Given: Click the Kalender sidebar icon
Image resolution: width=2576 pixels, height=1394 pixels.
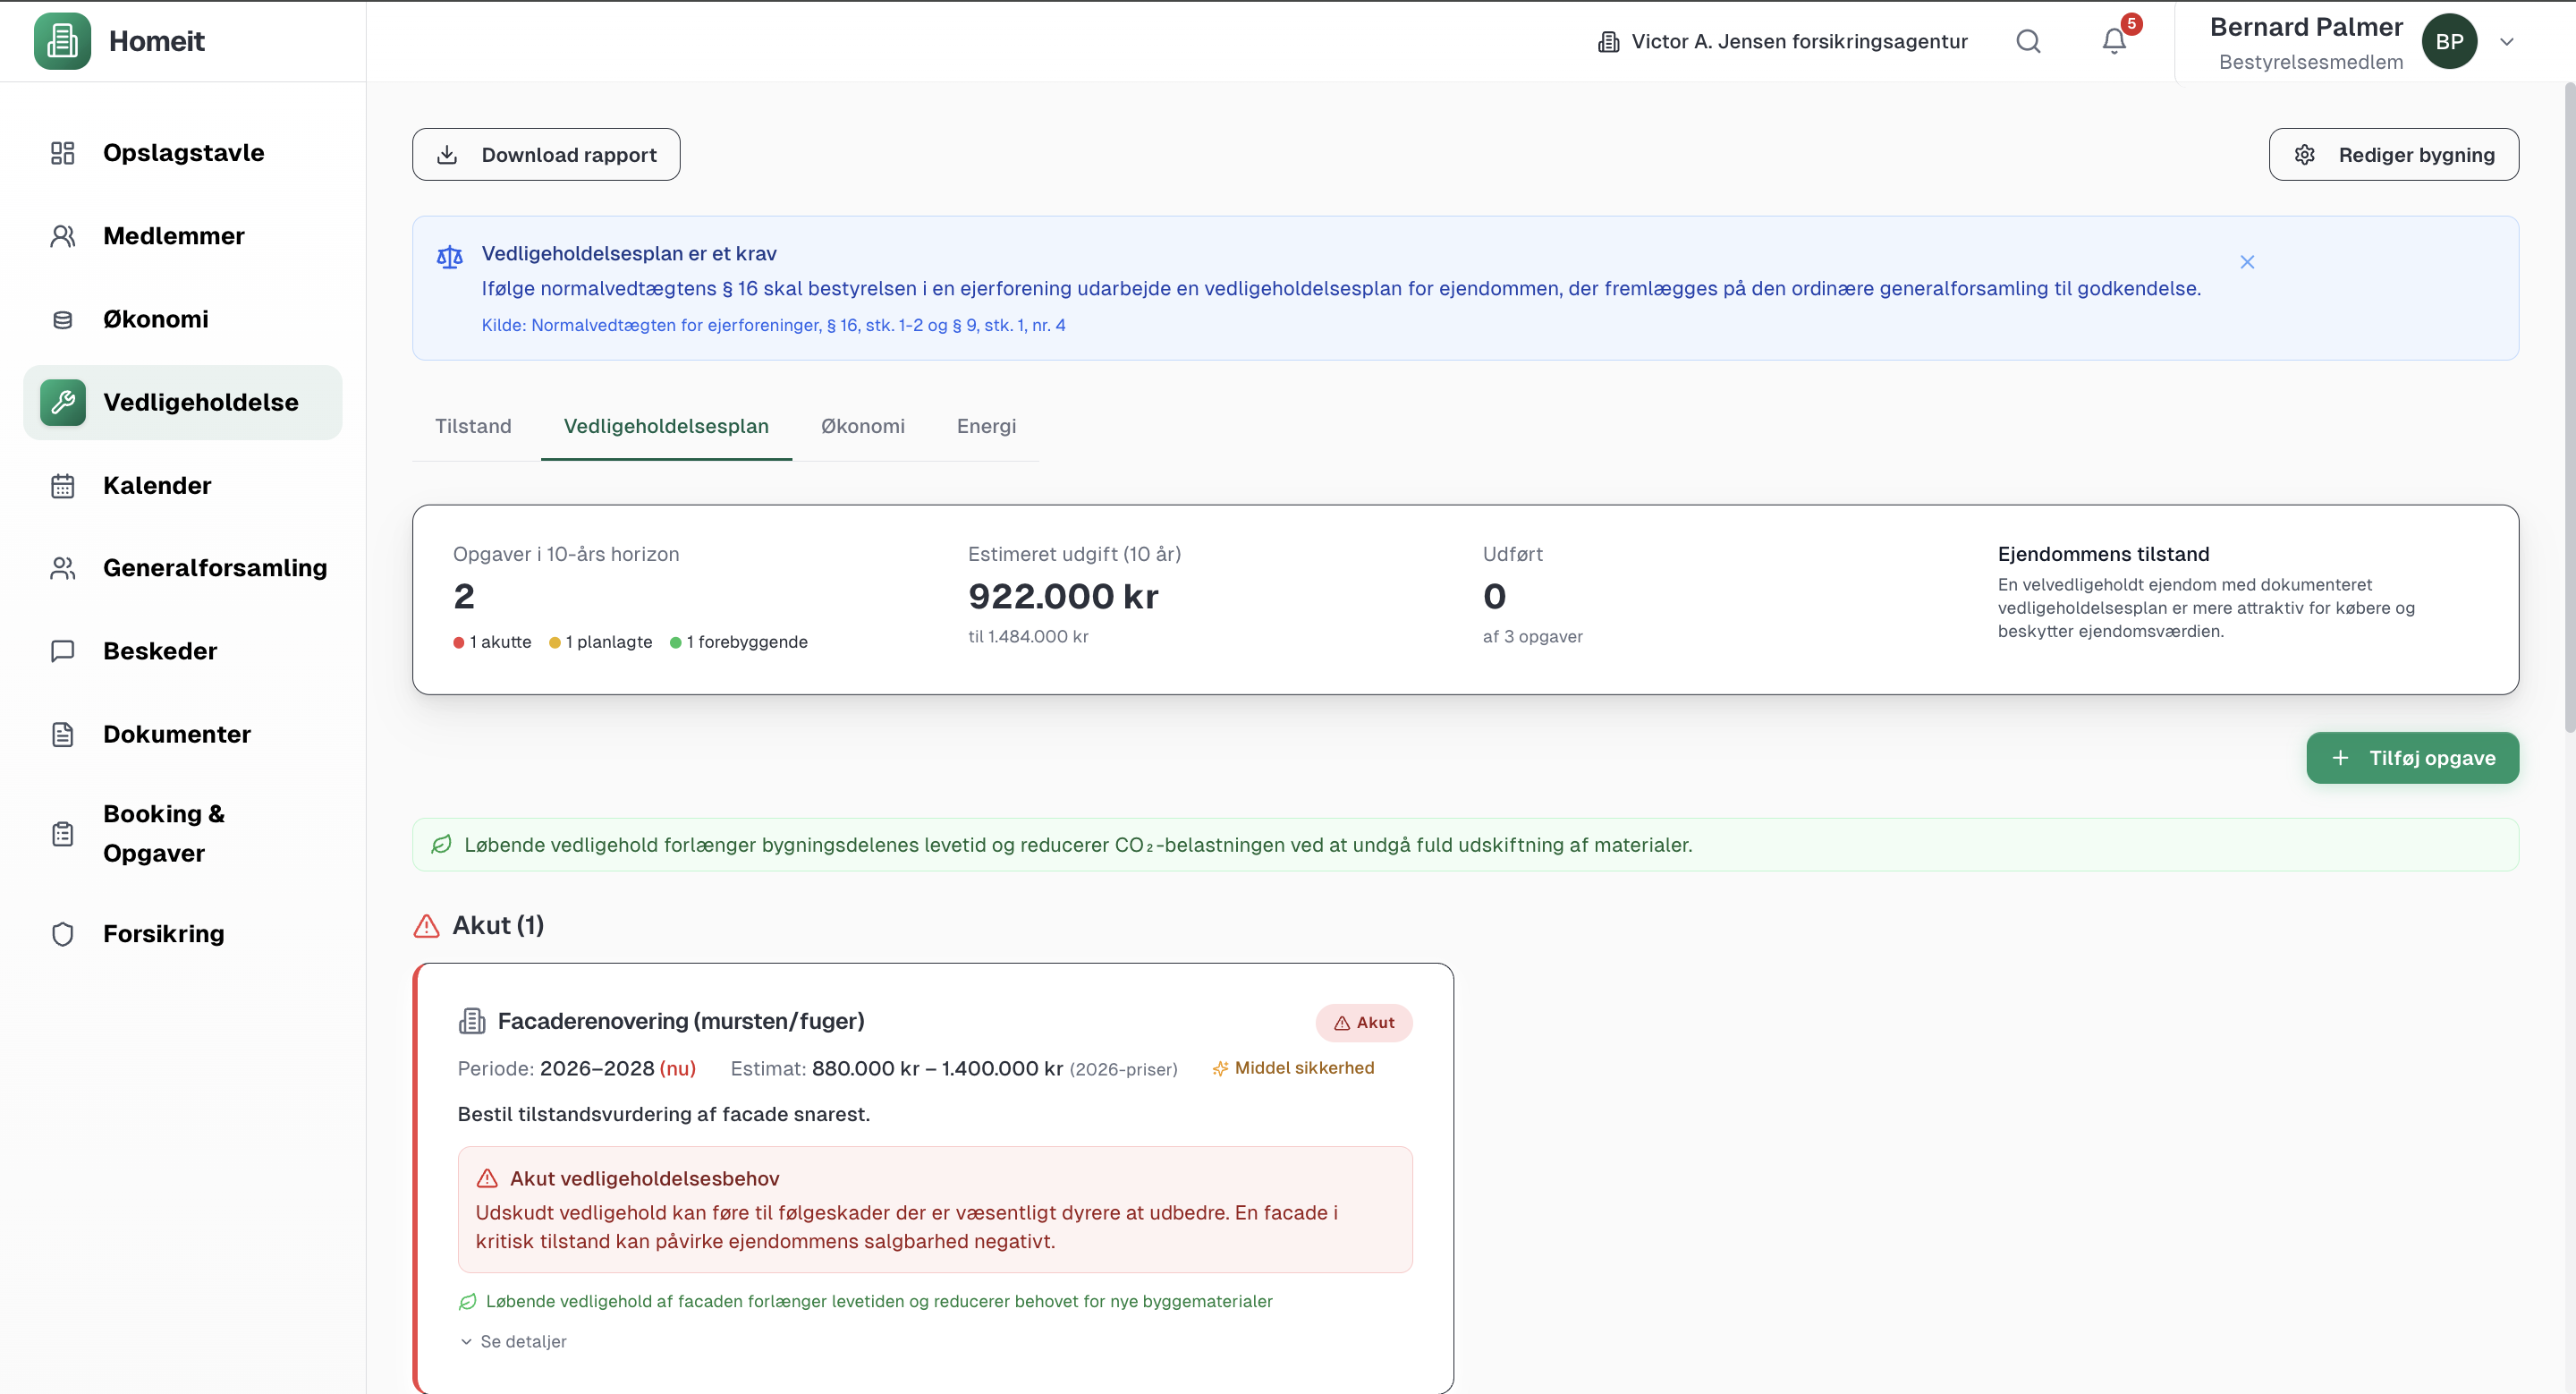Looking at the screenshot, I should click(62, 486).
